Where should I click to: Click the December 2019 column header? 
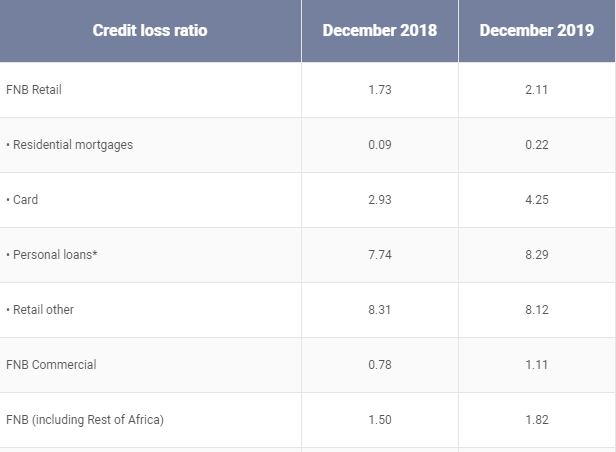click(x=536, y=30)
